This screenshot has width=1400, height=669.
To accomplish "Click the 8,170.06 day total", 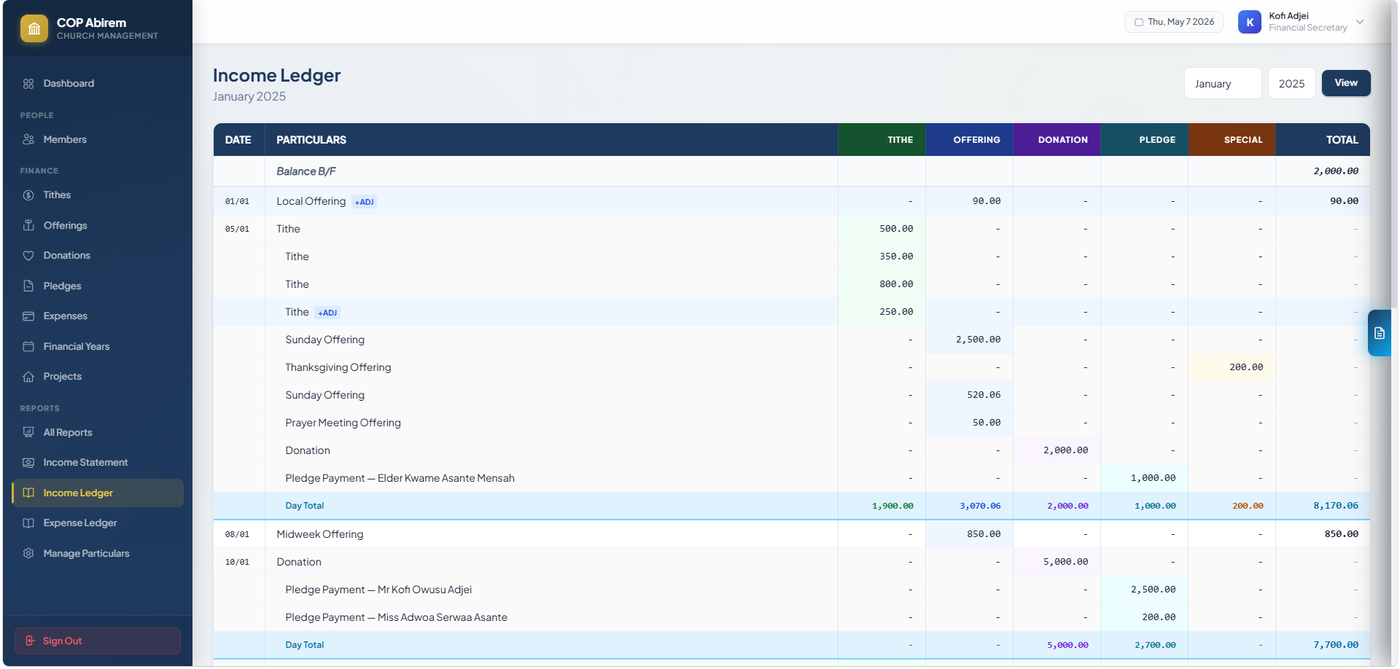I will [1336, 506].
